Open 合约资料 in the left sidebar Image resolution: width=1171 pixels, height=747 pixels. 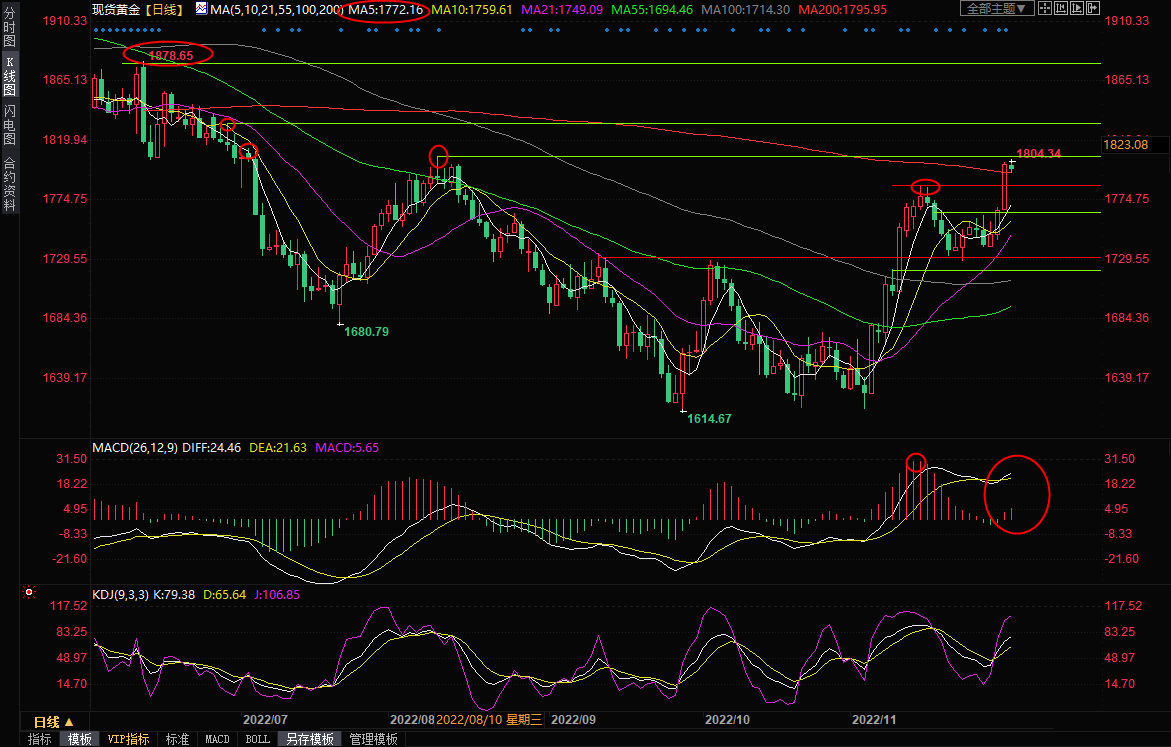point(9,182)
